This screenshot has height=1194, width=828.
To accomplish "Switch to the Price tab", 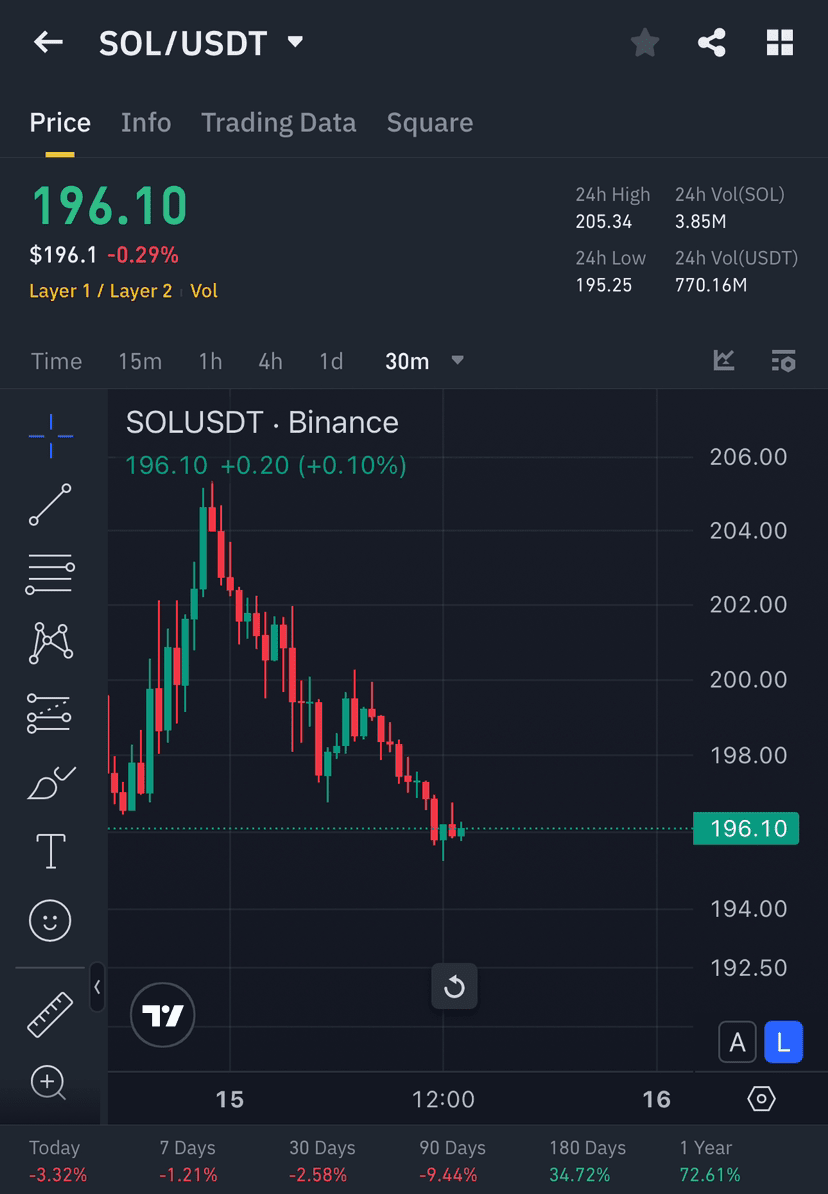I will (x=60, y=123).
